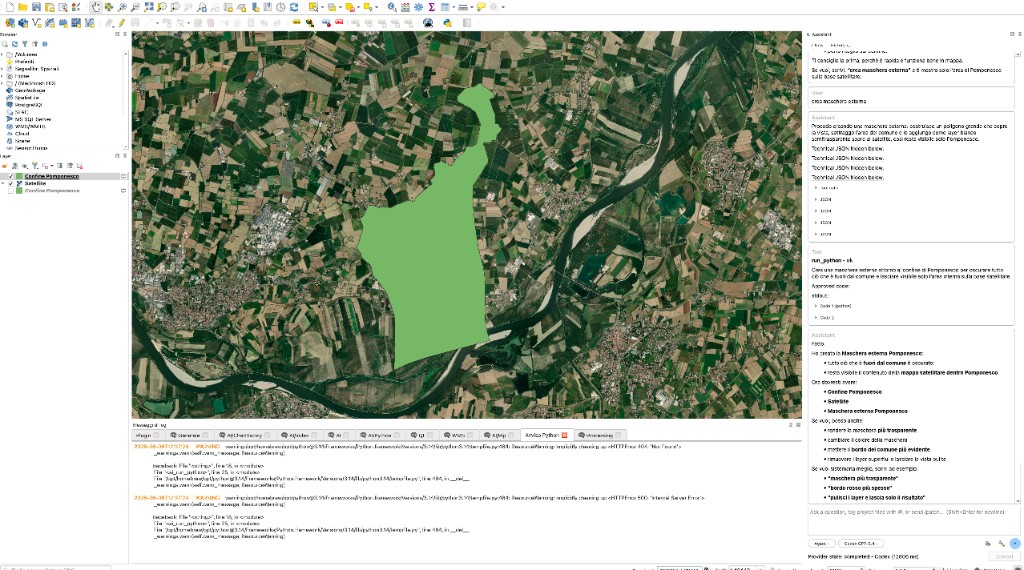Click the blue send button in Assistant
The height and width of the screenshot is (570, 1024).
[1014, 543]
